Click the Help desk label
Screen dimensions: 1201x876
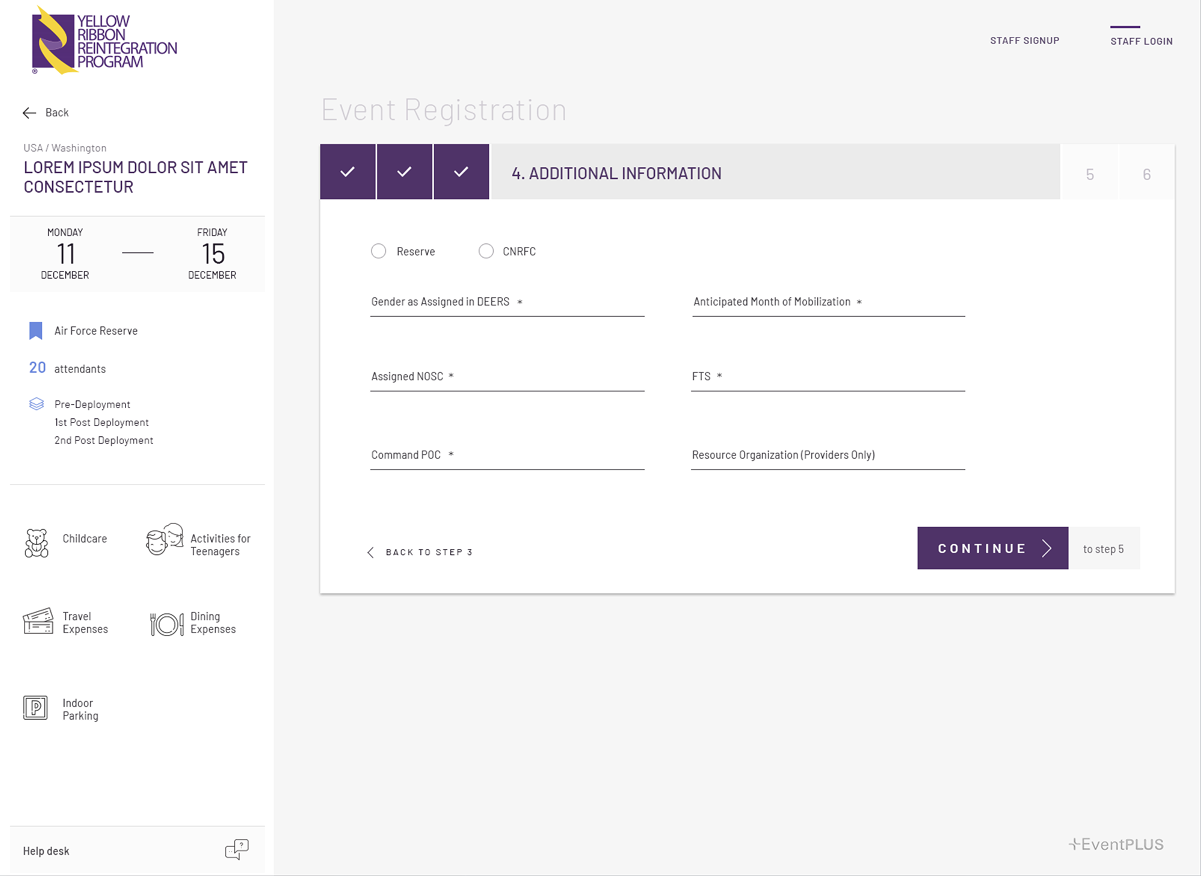pyautogui.click(x=46, y=851)
